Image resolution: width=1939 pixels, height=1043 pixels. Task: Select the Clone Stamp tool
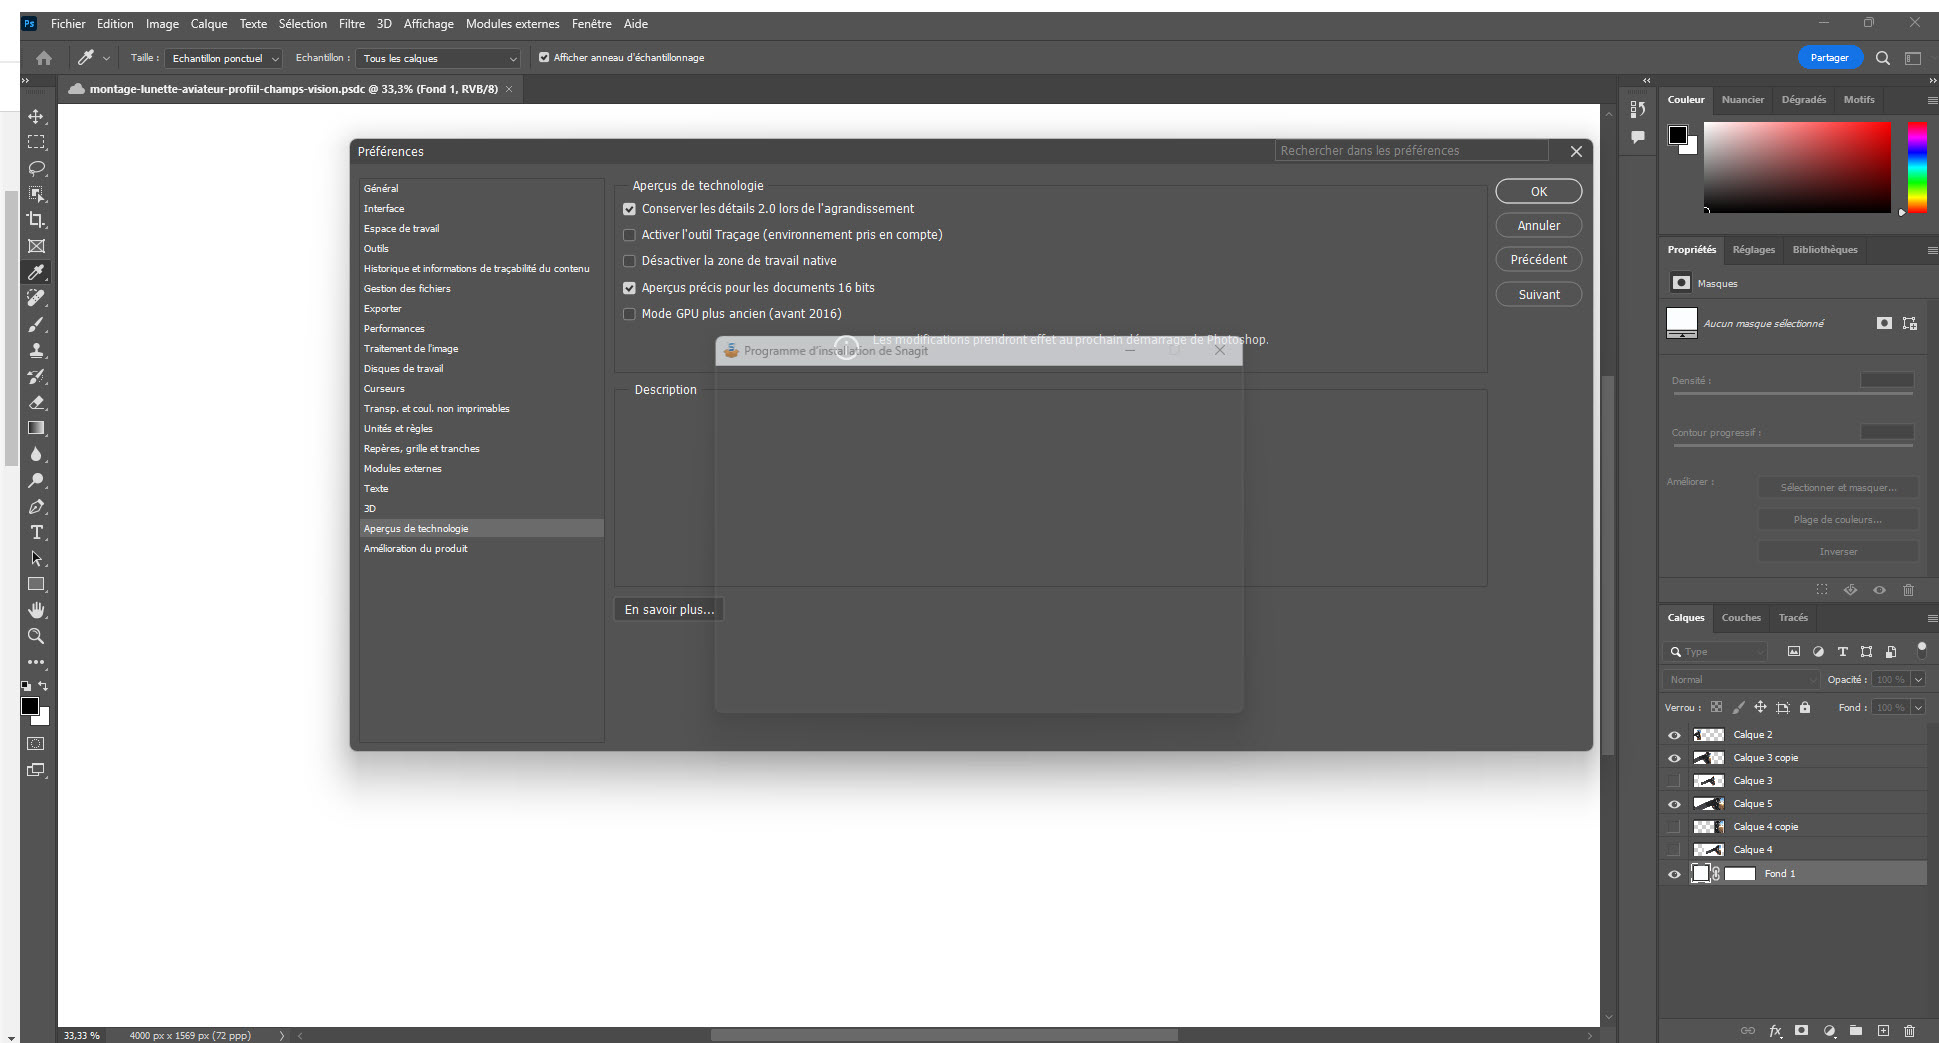tap(36, 350)
